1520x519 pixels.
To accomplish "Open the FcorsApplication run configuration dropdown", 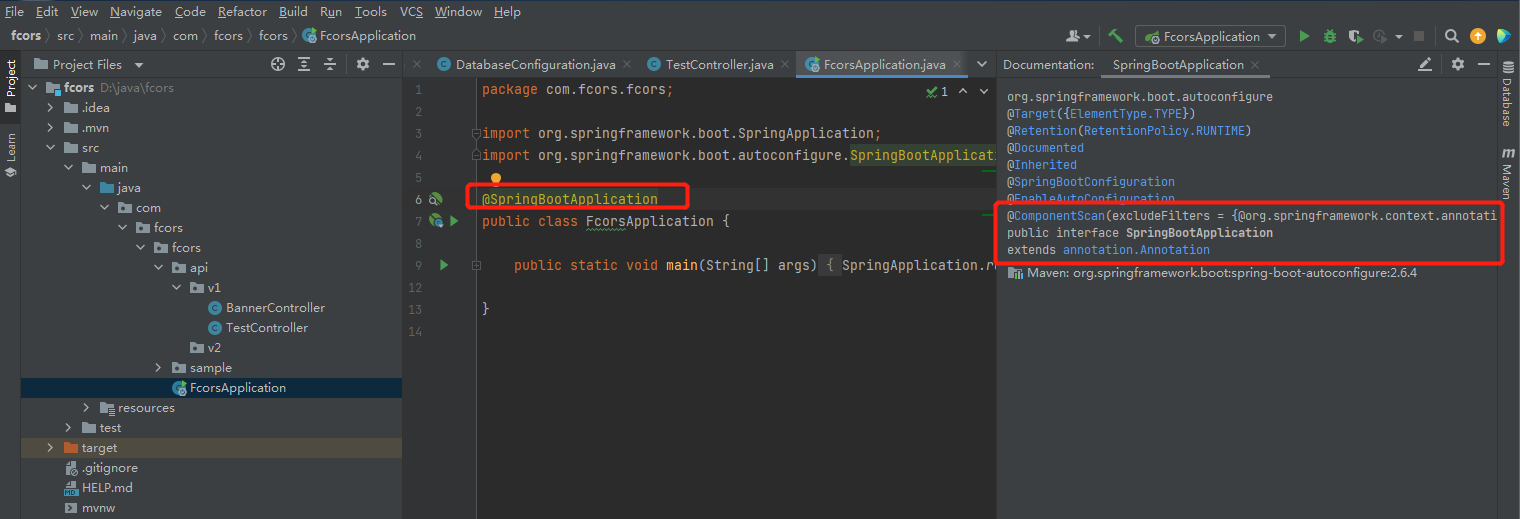I will pos(1211,36).
